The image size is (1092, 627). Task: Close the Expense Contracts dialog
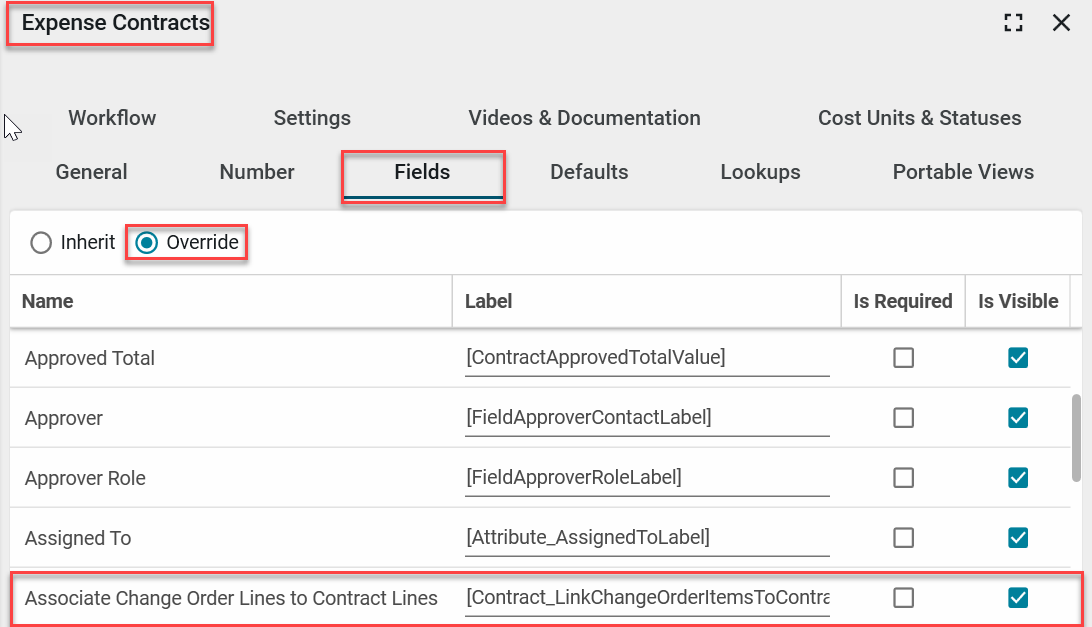click(x=1061, y=23)
